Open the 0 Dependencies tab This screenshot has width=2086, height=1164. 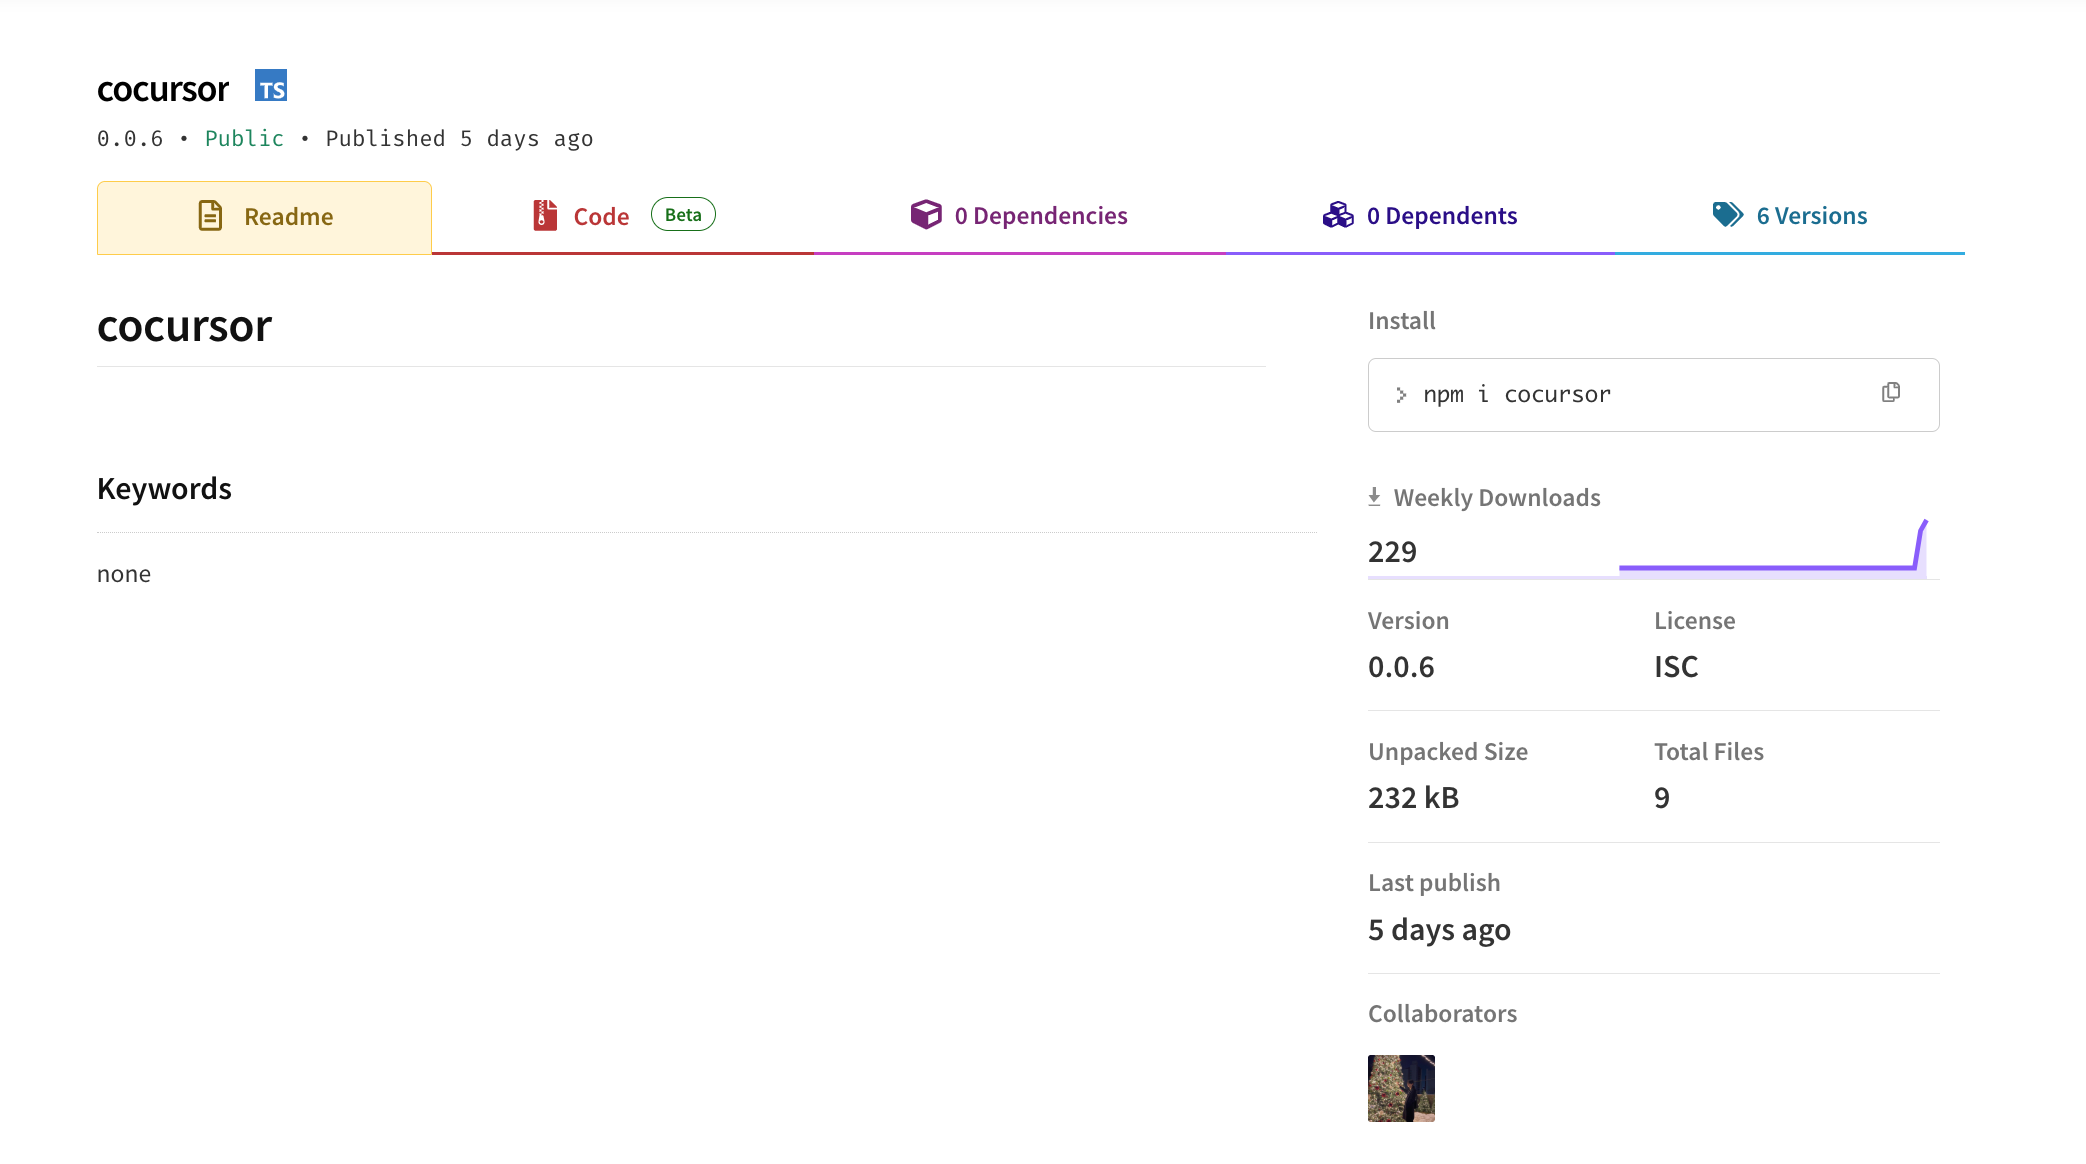1019,217
